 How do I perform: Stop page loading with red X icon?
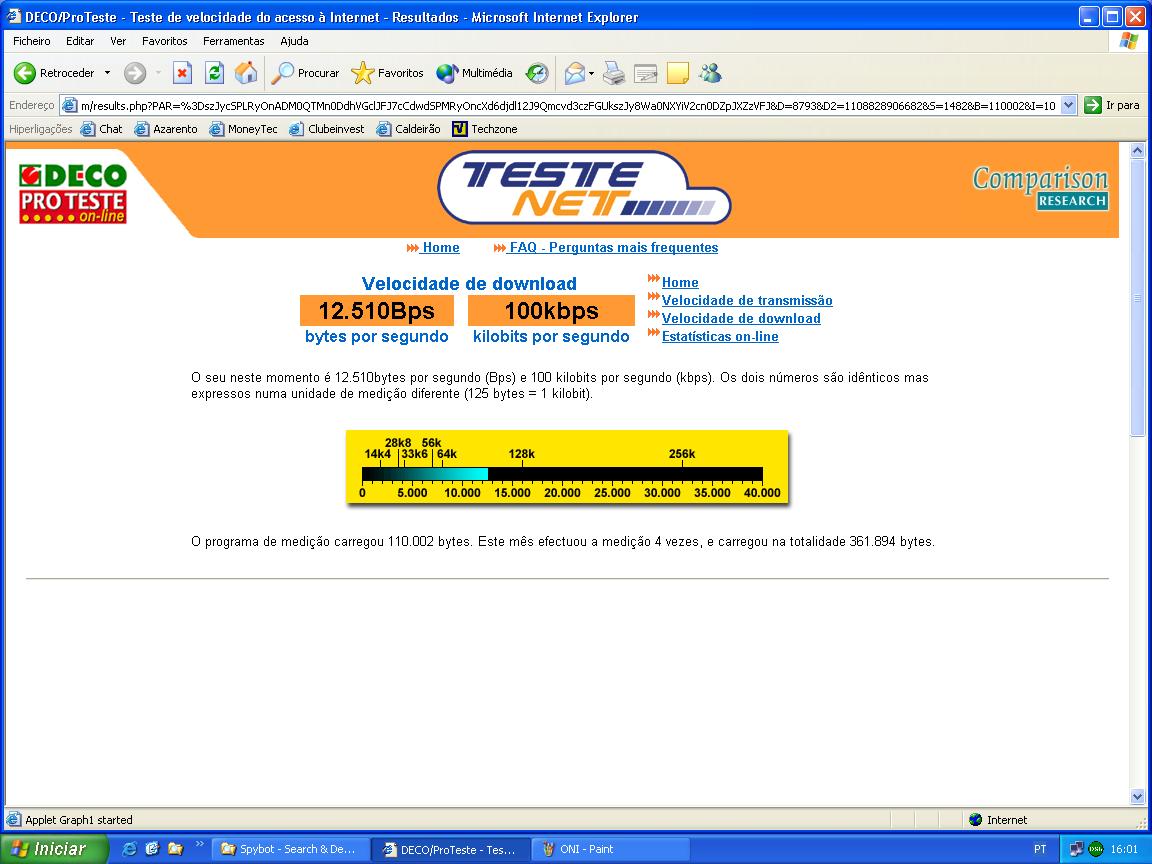click(x=182, y=73)
